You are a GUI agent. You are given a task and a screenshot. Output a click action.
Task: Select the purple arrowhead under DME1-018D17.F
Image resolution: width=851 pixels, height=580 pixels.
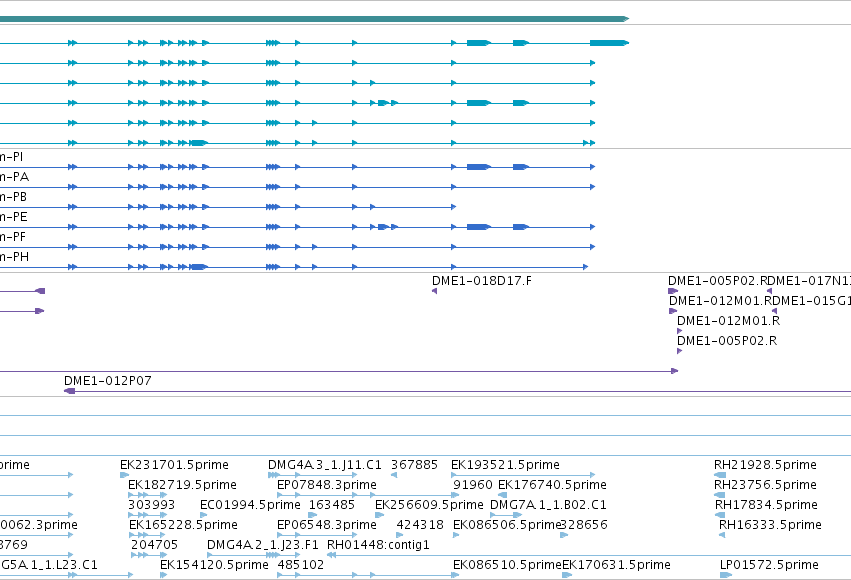point(434,291)
